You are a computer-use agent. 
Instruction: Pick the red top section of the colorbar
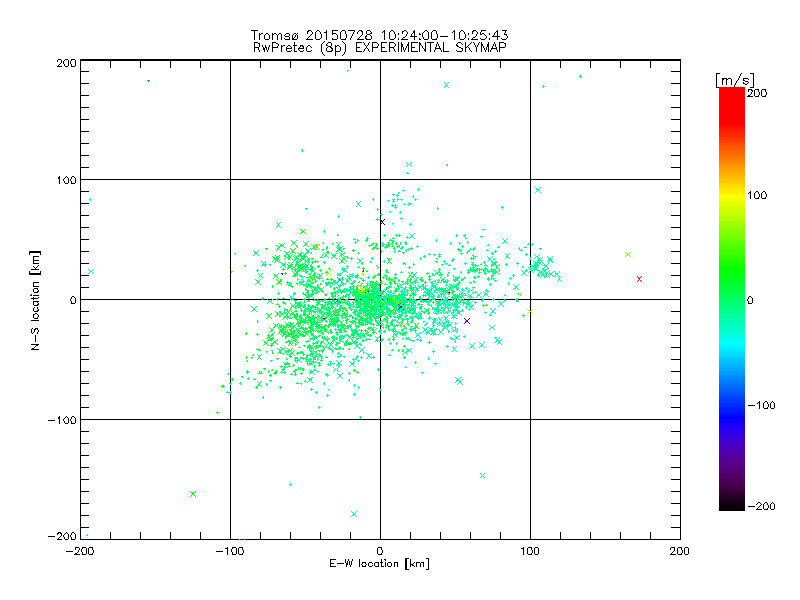point(732,105)
